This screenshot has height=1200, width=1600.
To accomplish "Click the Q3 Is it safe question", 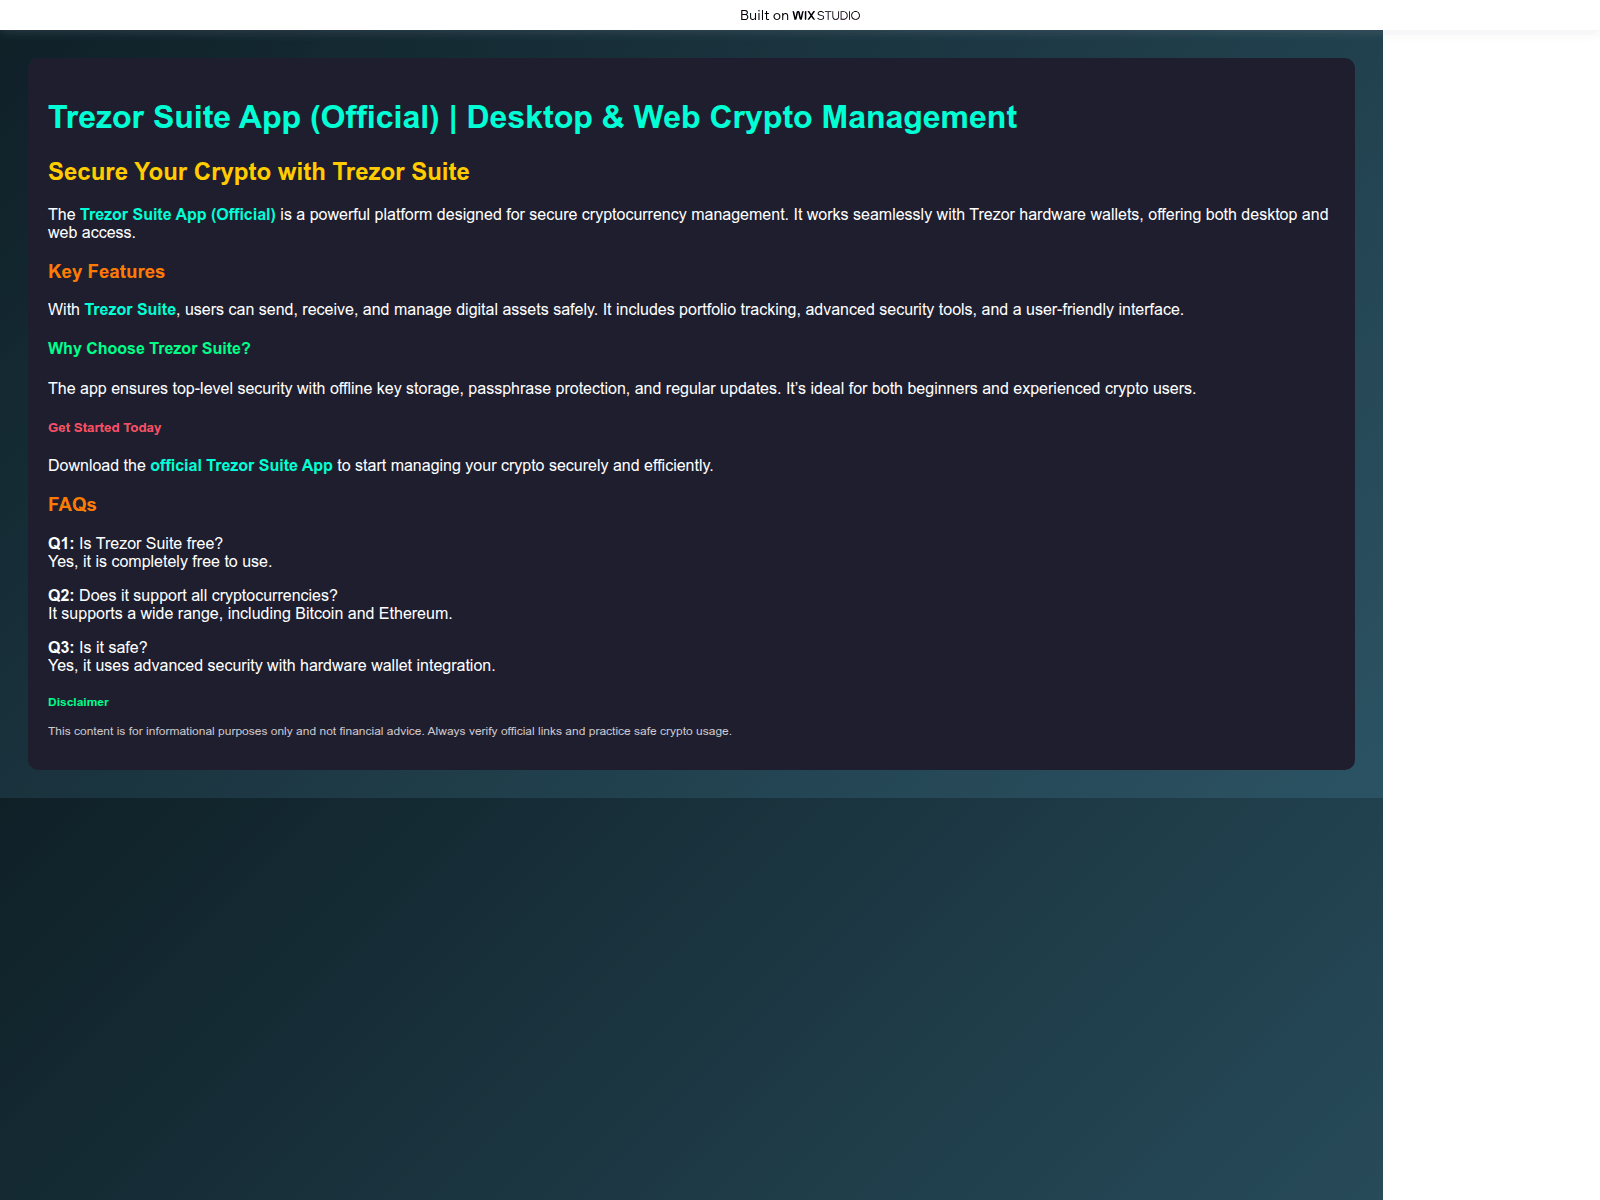I will coord(98,648).
